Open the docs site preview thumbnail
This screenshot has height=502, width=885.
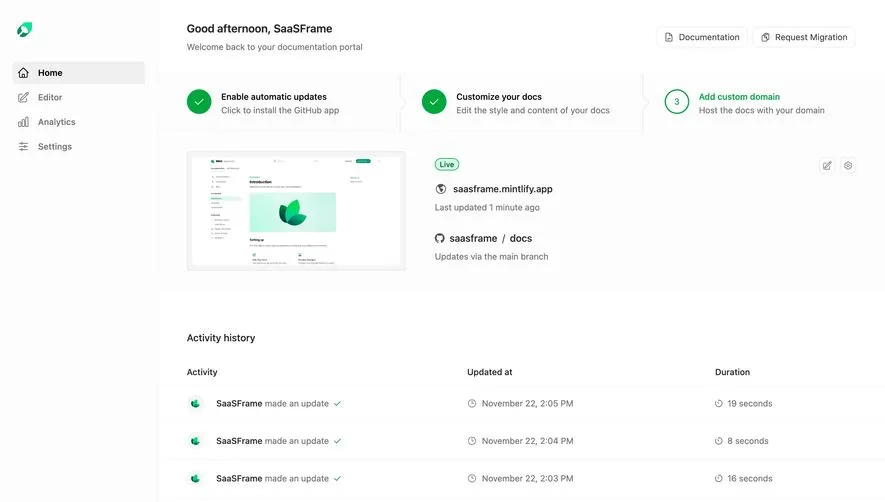[296, 211]
